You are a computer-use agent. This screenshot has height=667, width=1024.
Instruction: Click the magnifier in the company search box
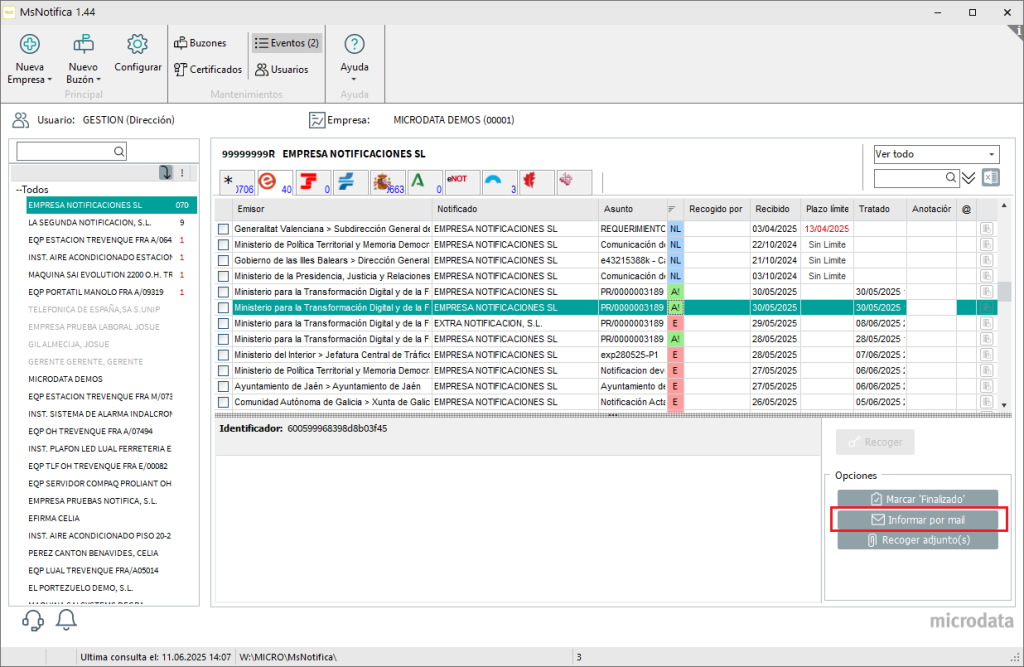click(119, 152)
